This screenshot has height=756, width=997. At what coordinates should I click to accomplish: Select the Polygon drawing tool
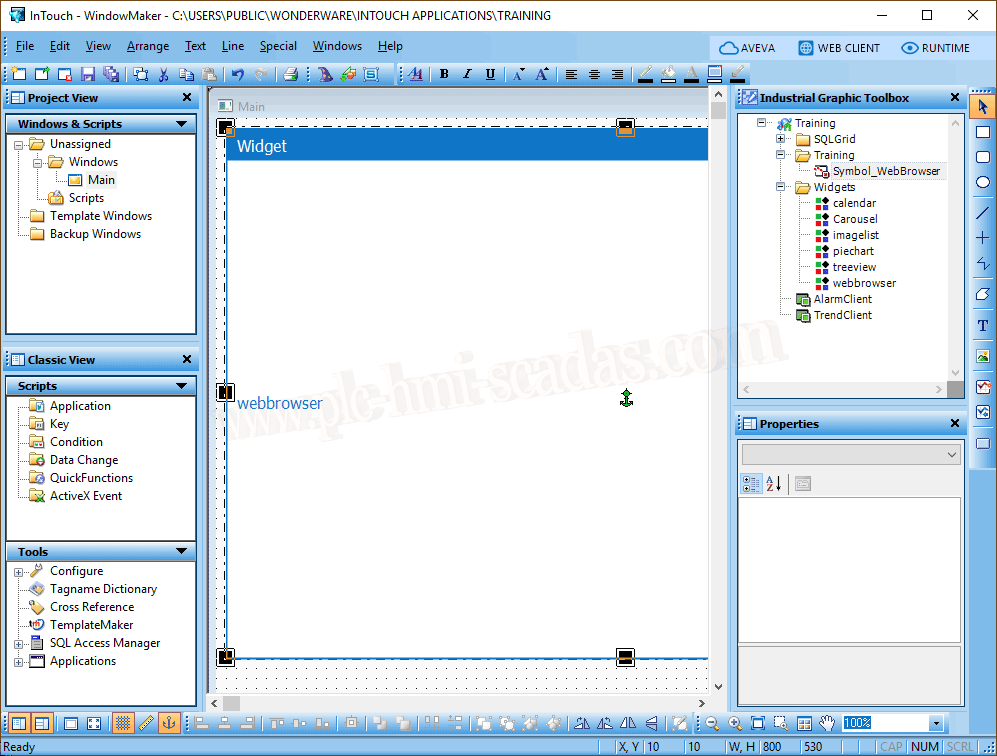click(982, 295)
